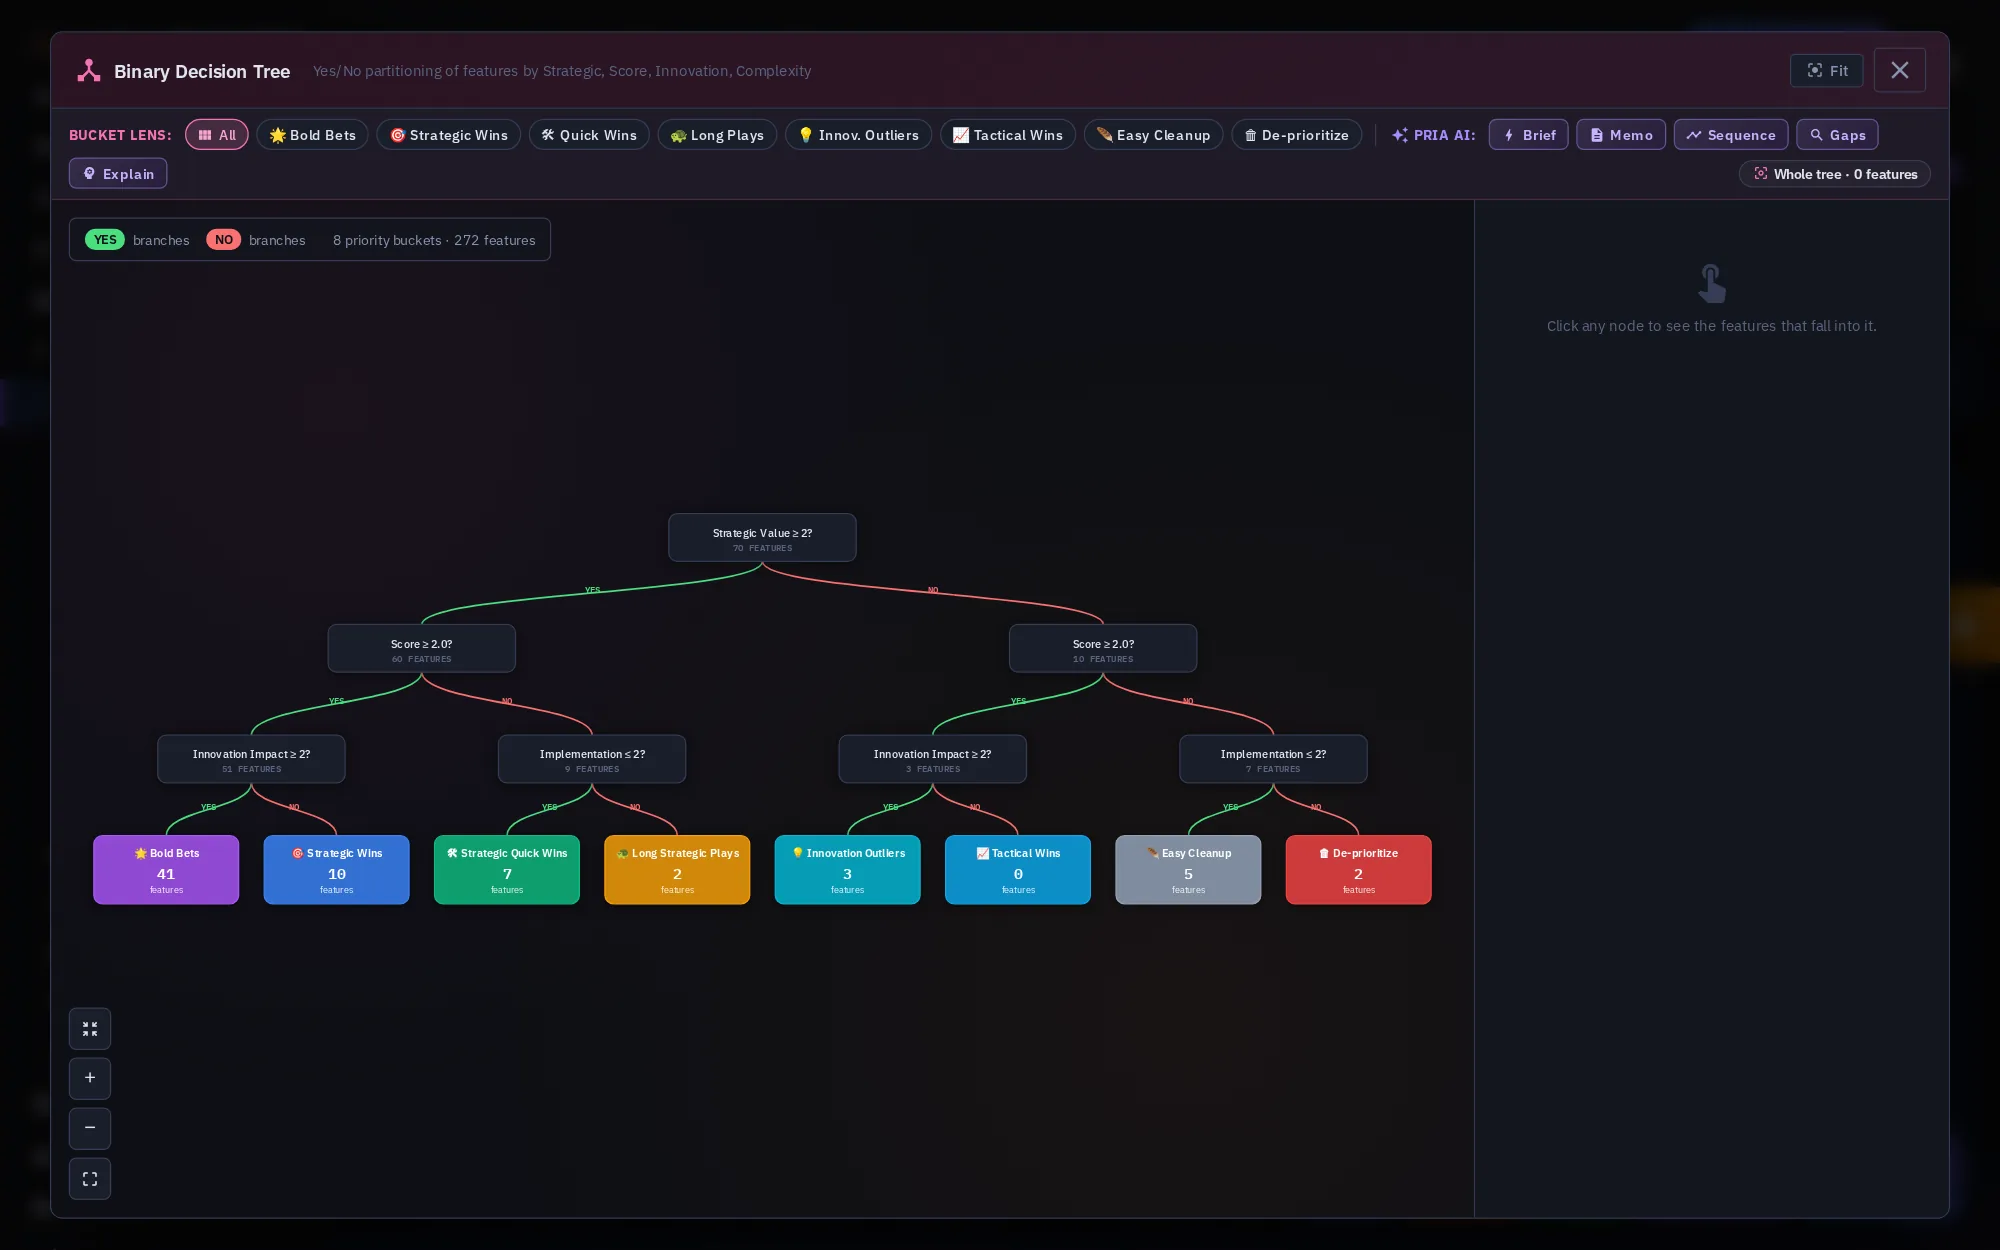Generate PRIA AI Memo
The height and width of the screenshot is (1250, 2000).
pyautogui.click(x=1621, y=135)
